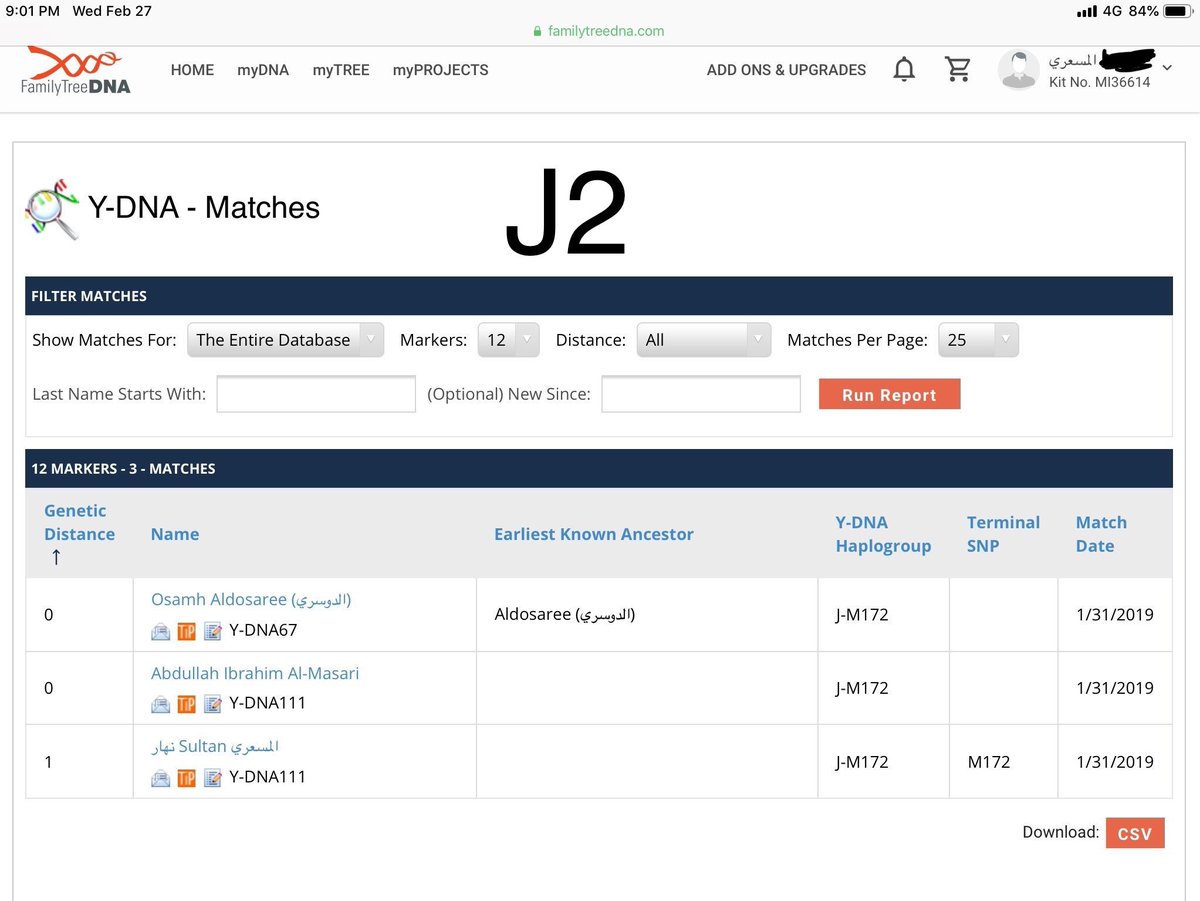Open Osamh Aldosaree's profile link

pos(251,600)
